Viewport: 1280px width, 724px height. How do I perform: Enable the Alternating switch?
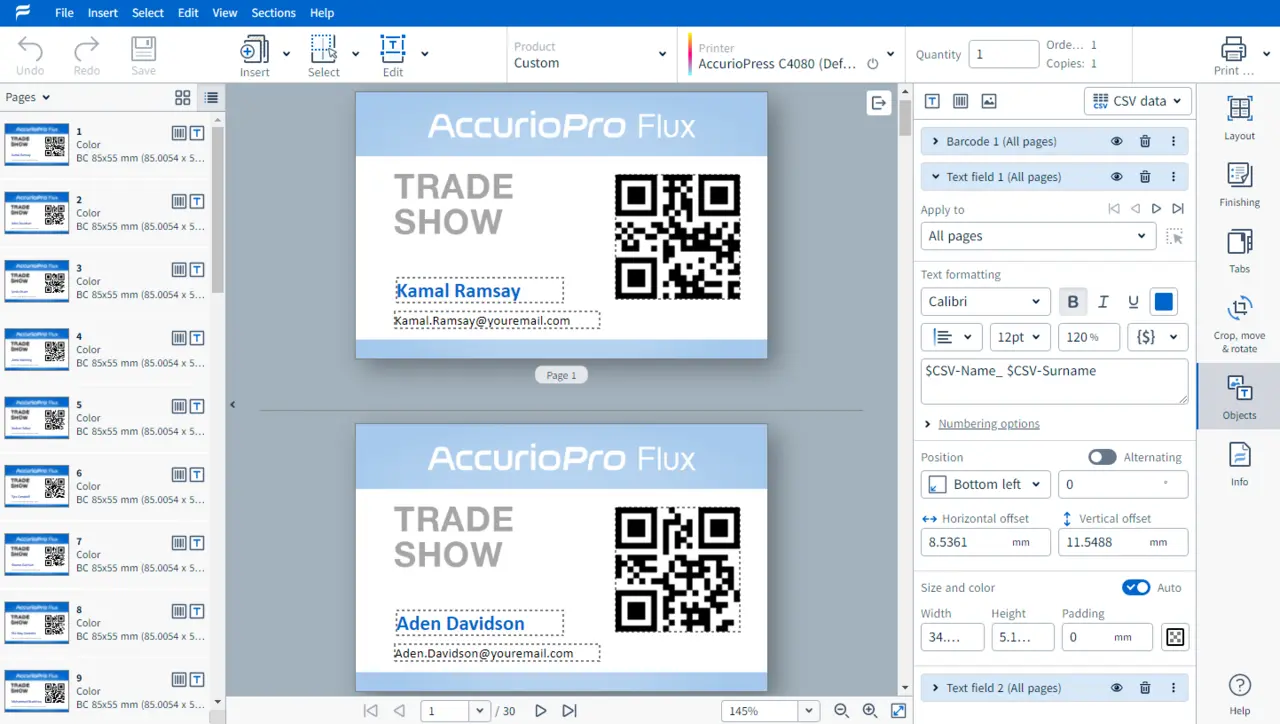click(x=1102, y=457)
